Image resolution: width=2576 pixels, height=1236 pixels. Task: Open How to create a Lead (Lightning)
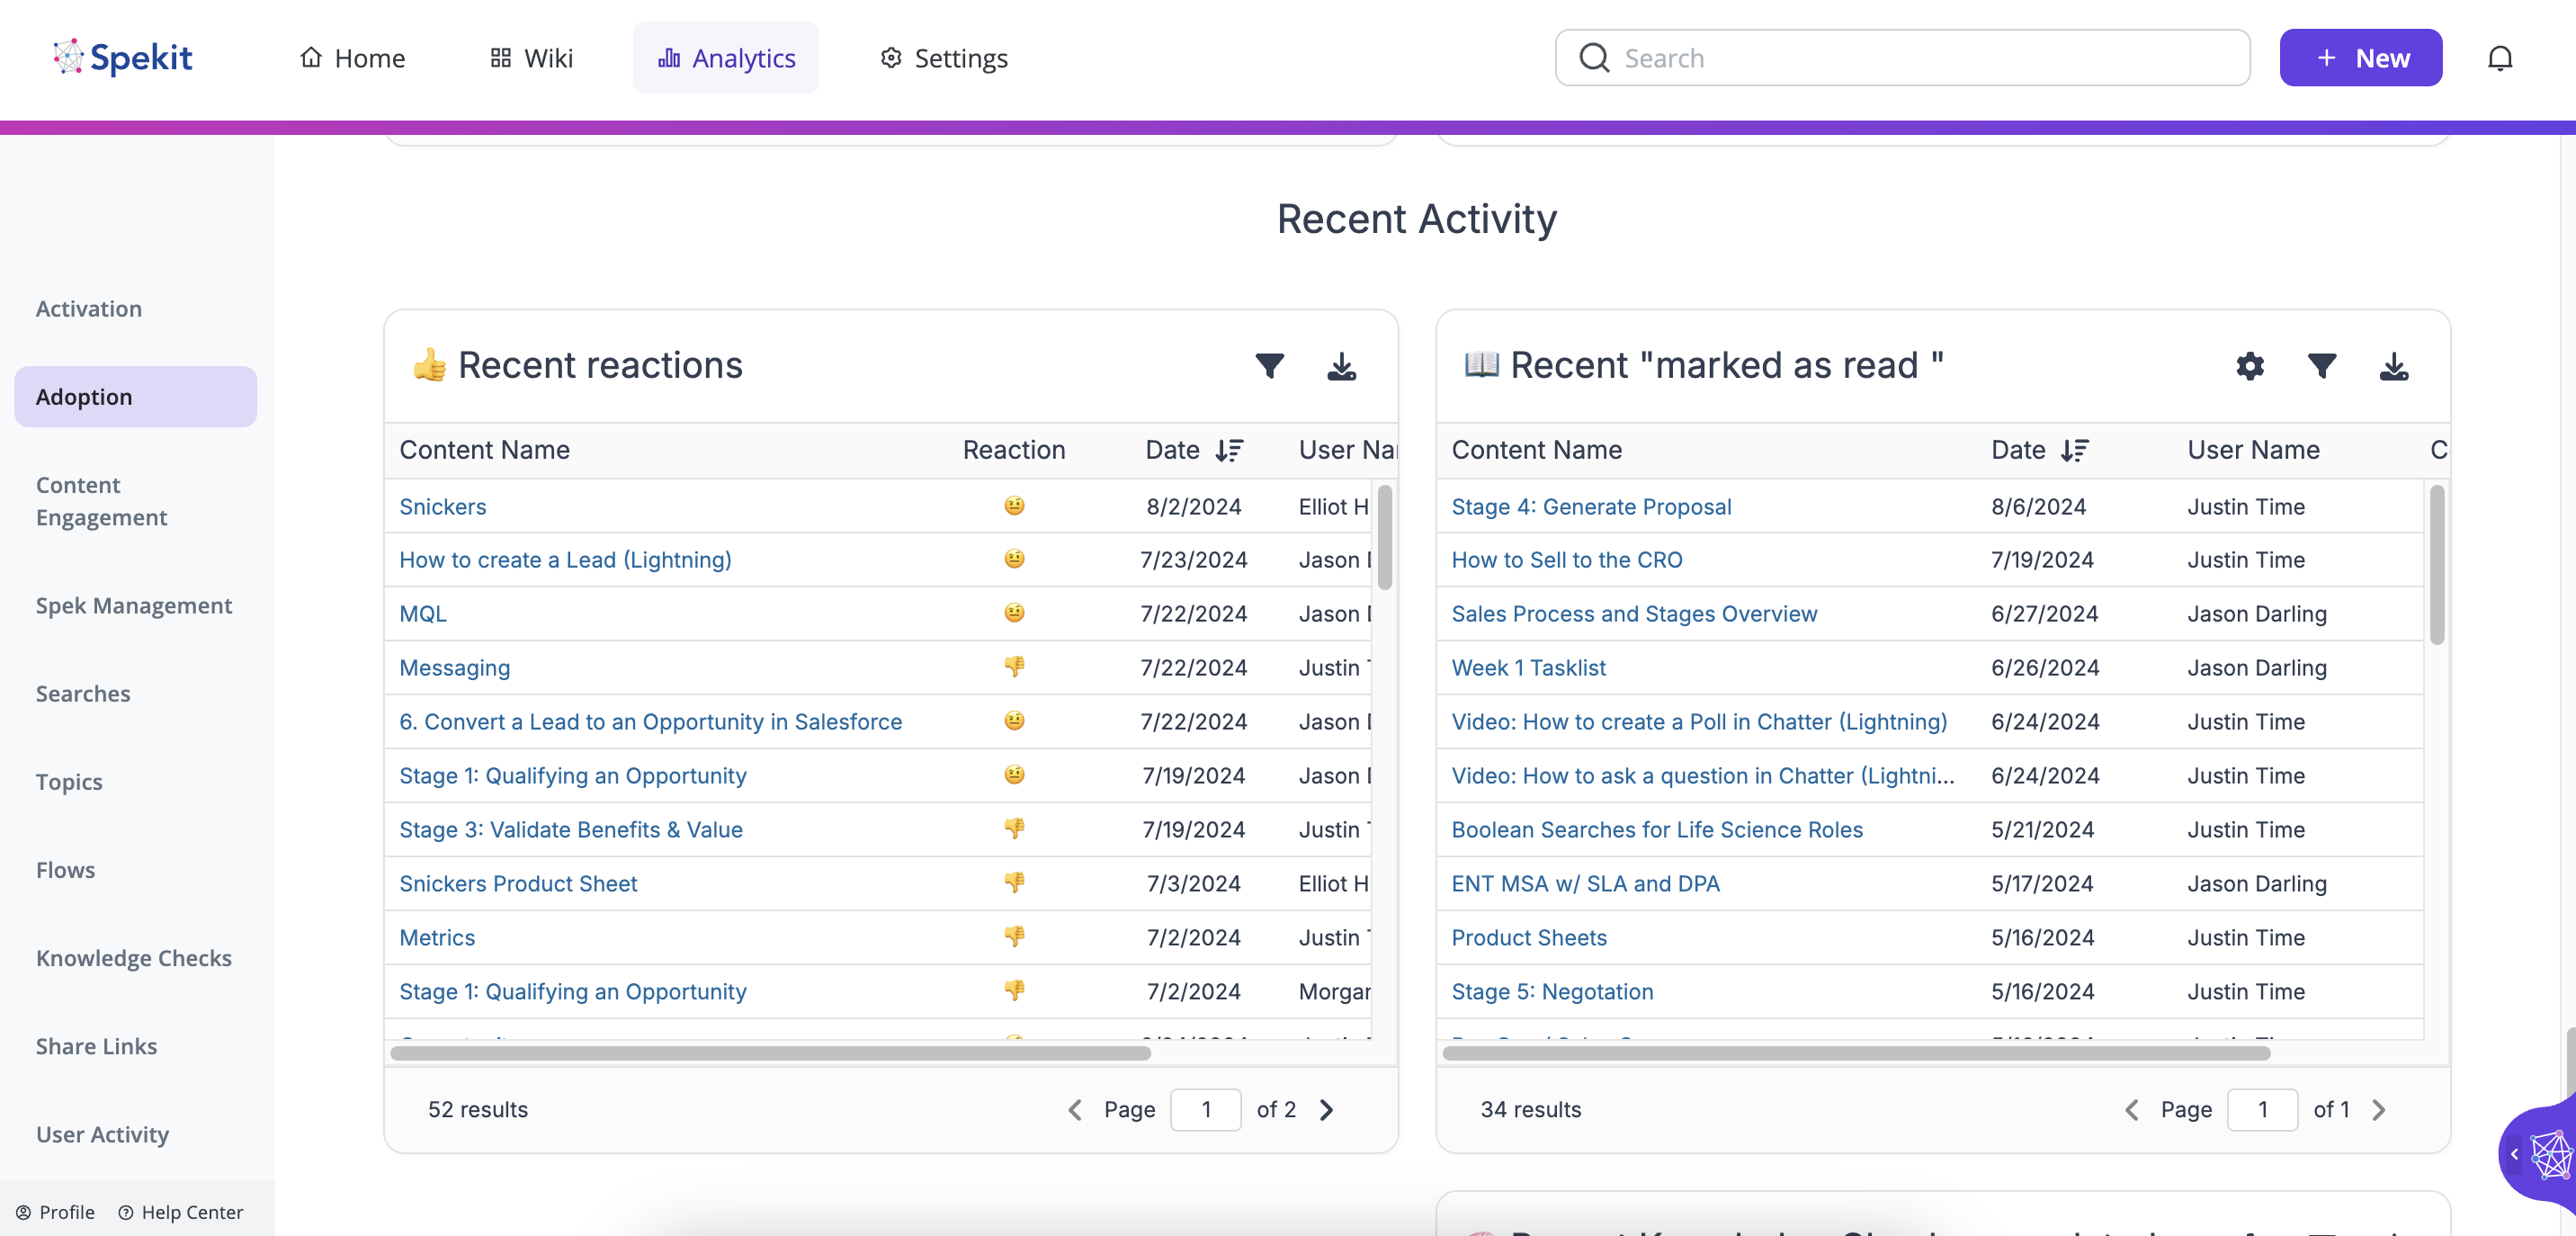click(x=565, y=560)
